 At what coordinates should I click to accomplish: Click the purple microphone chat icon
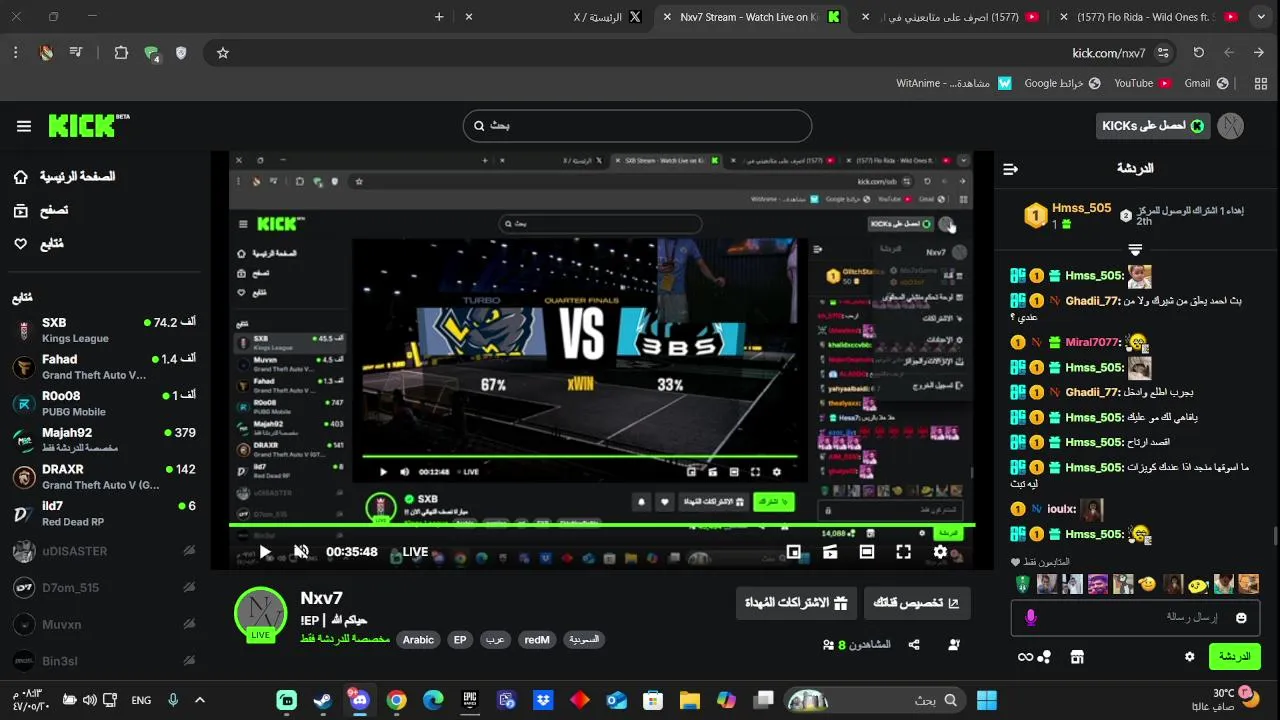coord(1031,618)
